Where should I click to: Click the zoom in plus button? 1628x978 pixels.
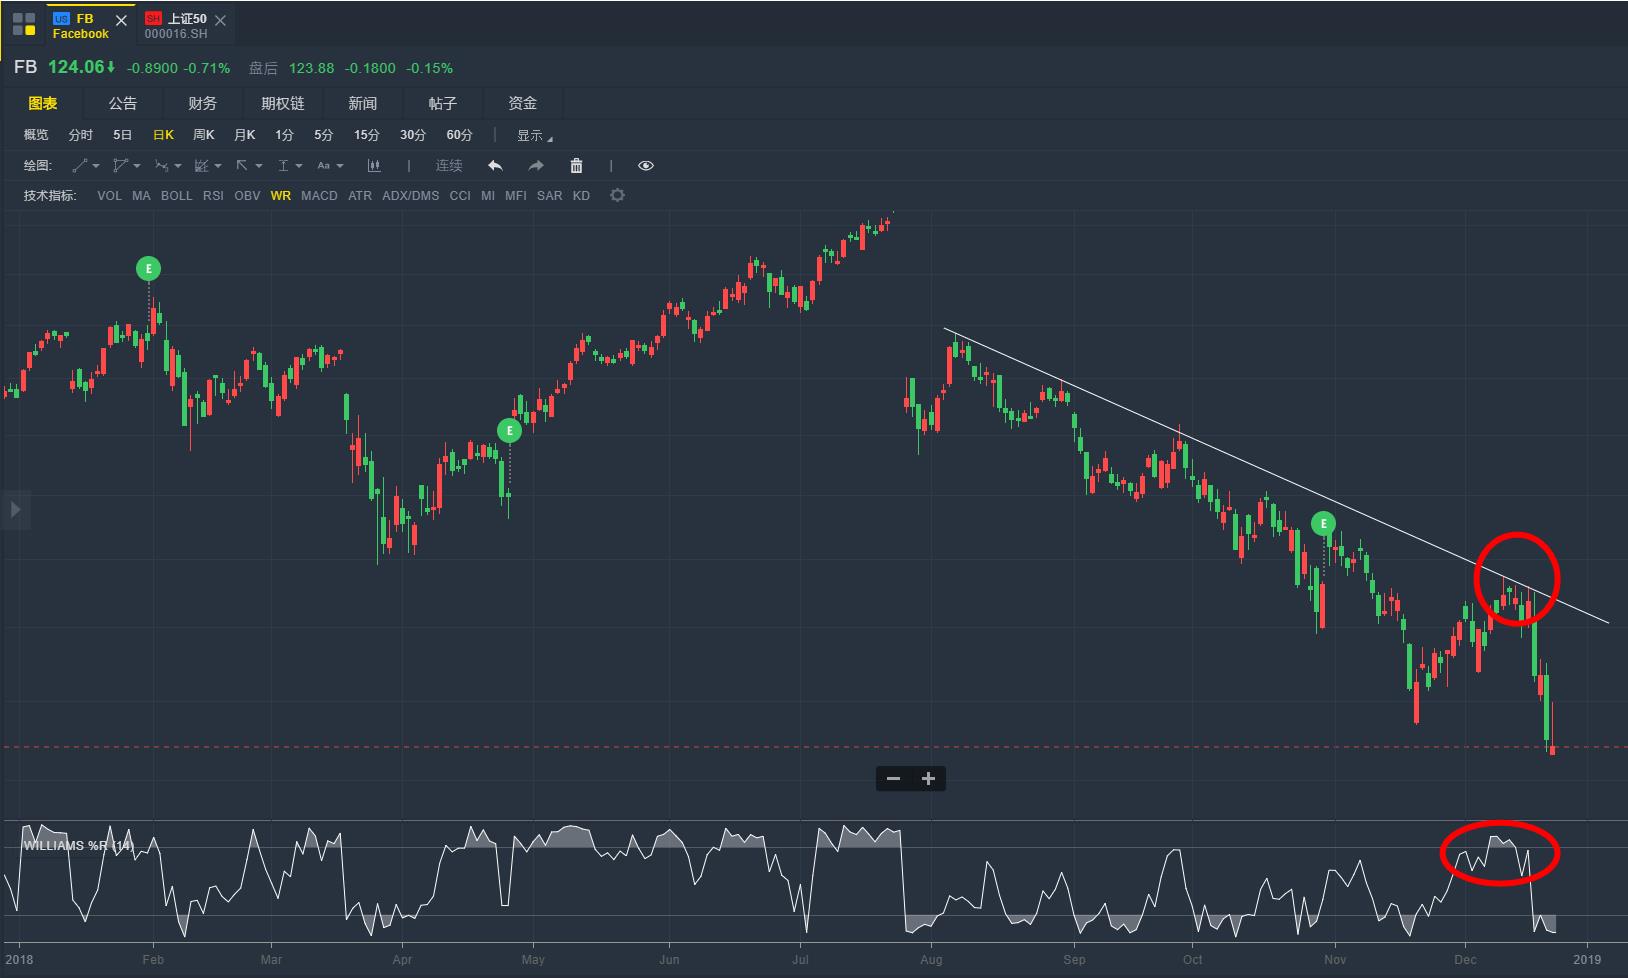(x=928, y=779)
